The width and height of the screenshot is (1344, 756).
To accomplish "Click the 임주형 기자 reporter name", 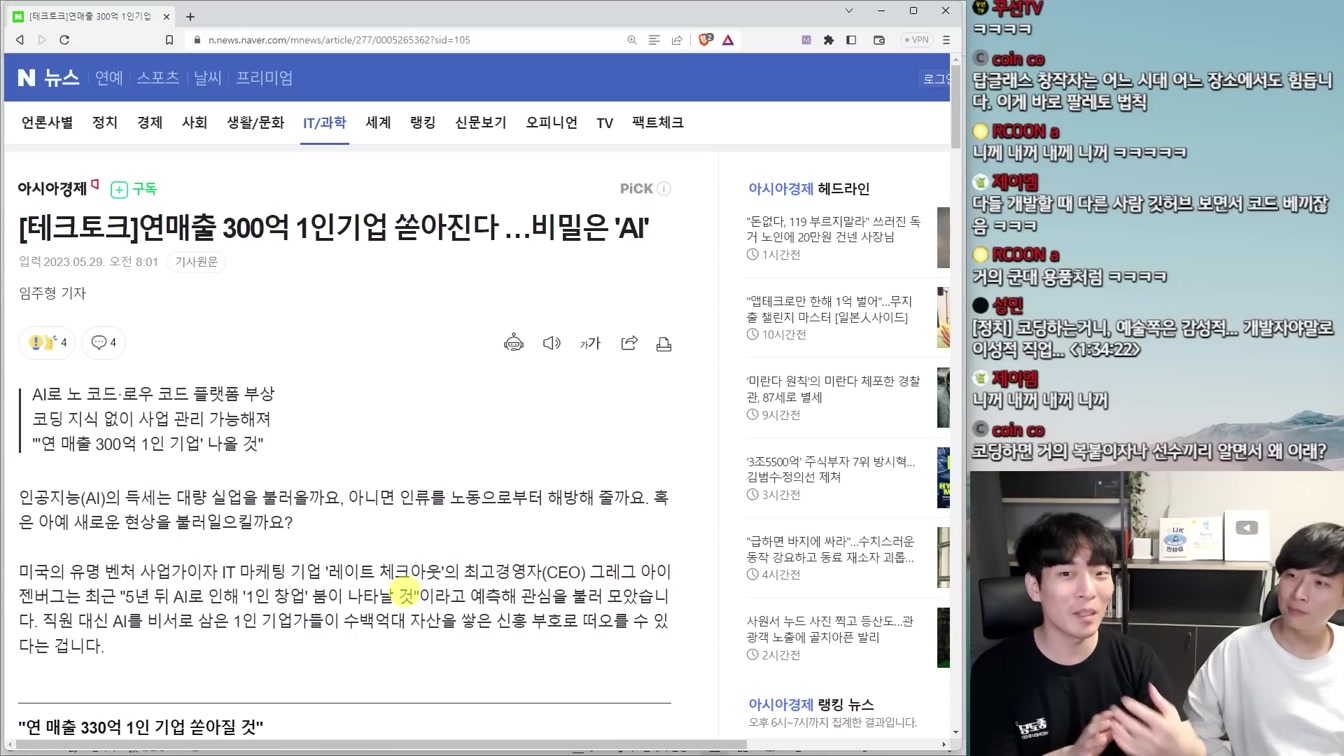I will pyautogui.click(x=52, y=293).
